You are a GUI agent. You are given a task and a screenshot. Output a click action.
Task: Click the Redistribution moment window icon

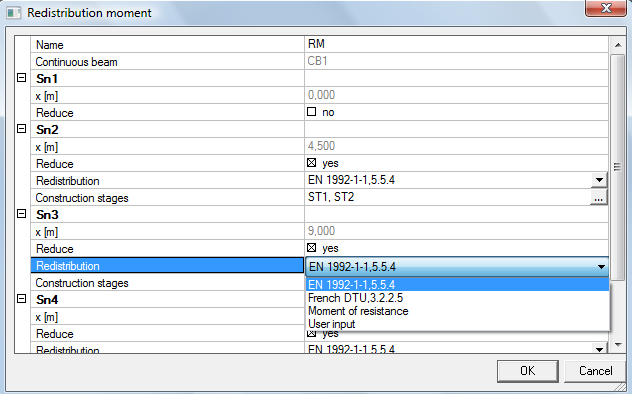point(13,13)
